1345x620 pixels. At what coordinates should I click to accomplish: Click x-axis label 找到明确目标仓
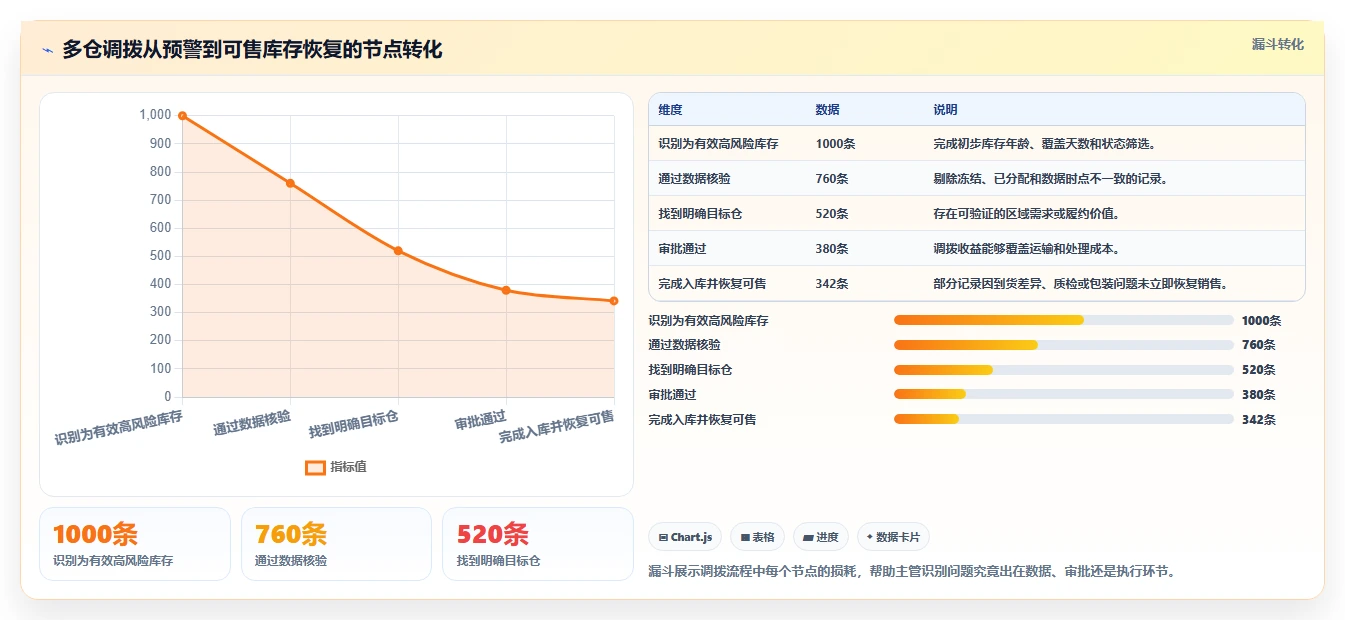(x=354, y=425)
